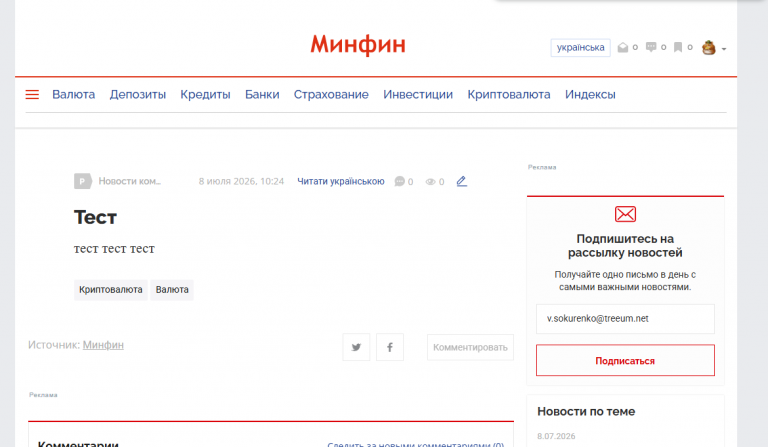Click the article title Тест
This screenshot has height=447, width=768.
coord(96,217)
